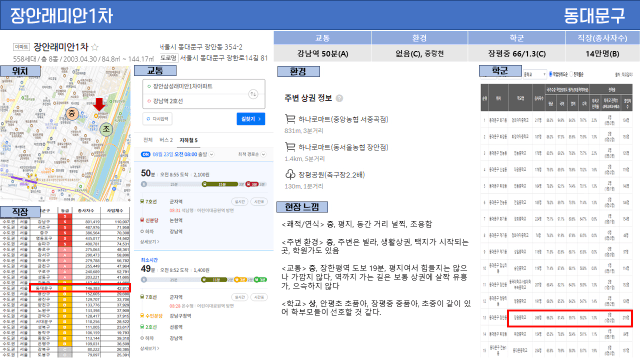Screen dimensions: 640x360
Task: Click the 초 elementary school marker on map
Action: (x=106, y=129)
